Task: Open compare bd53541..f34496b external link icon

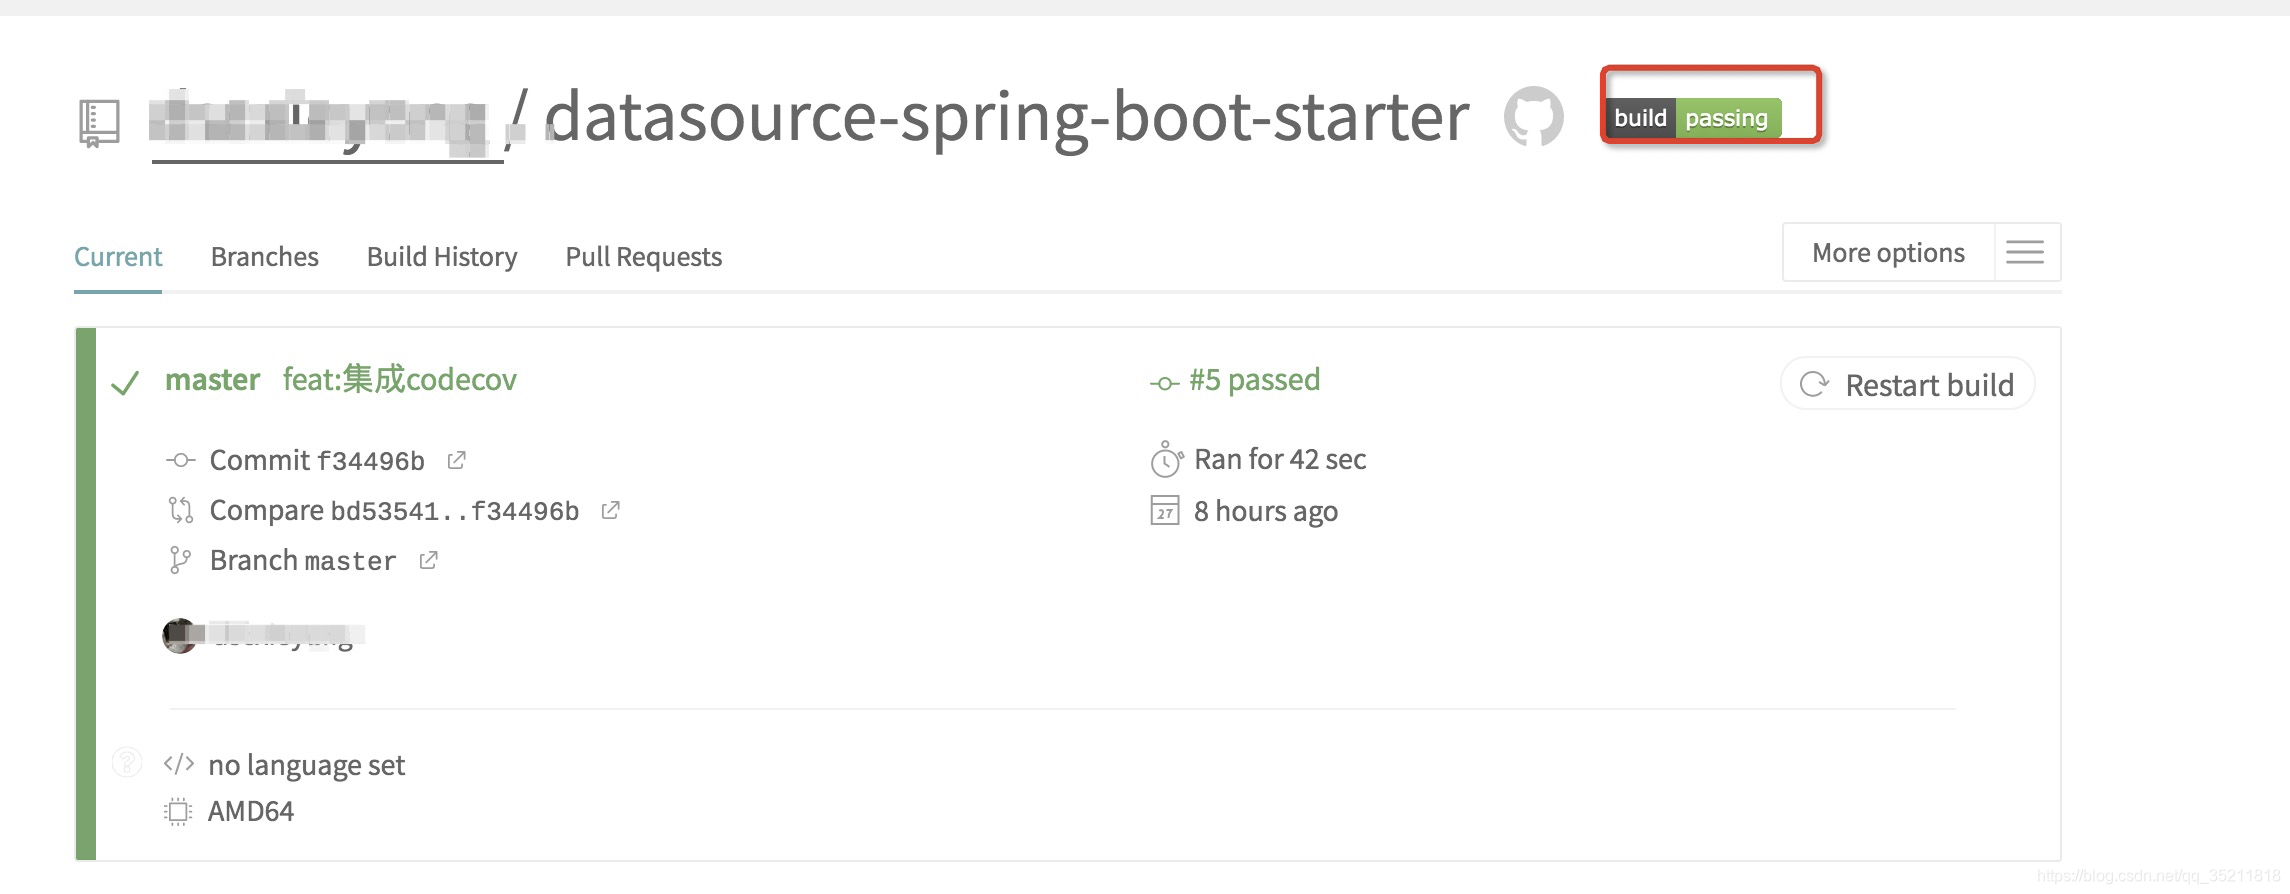Action: click(x=610, y=510)
